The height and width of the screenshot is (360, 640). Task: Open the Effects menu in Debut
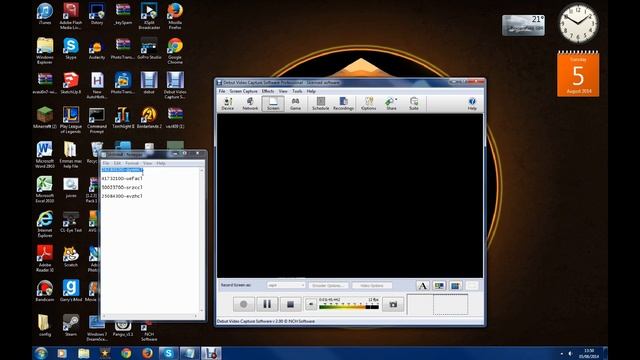[268, 91]
